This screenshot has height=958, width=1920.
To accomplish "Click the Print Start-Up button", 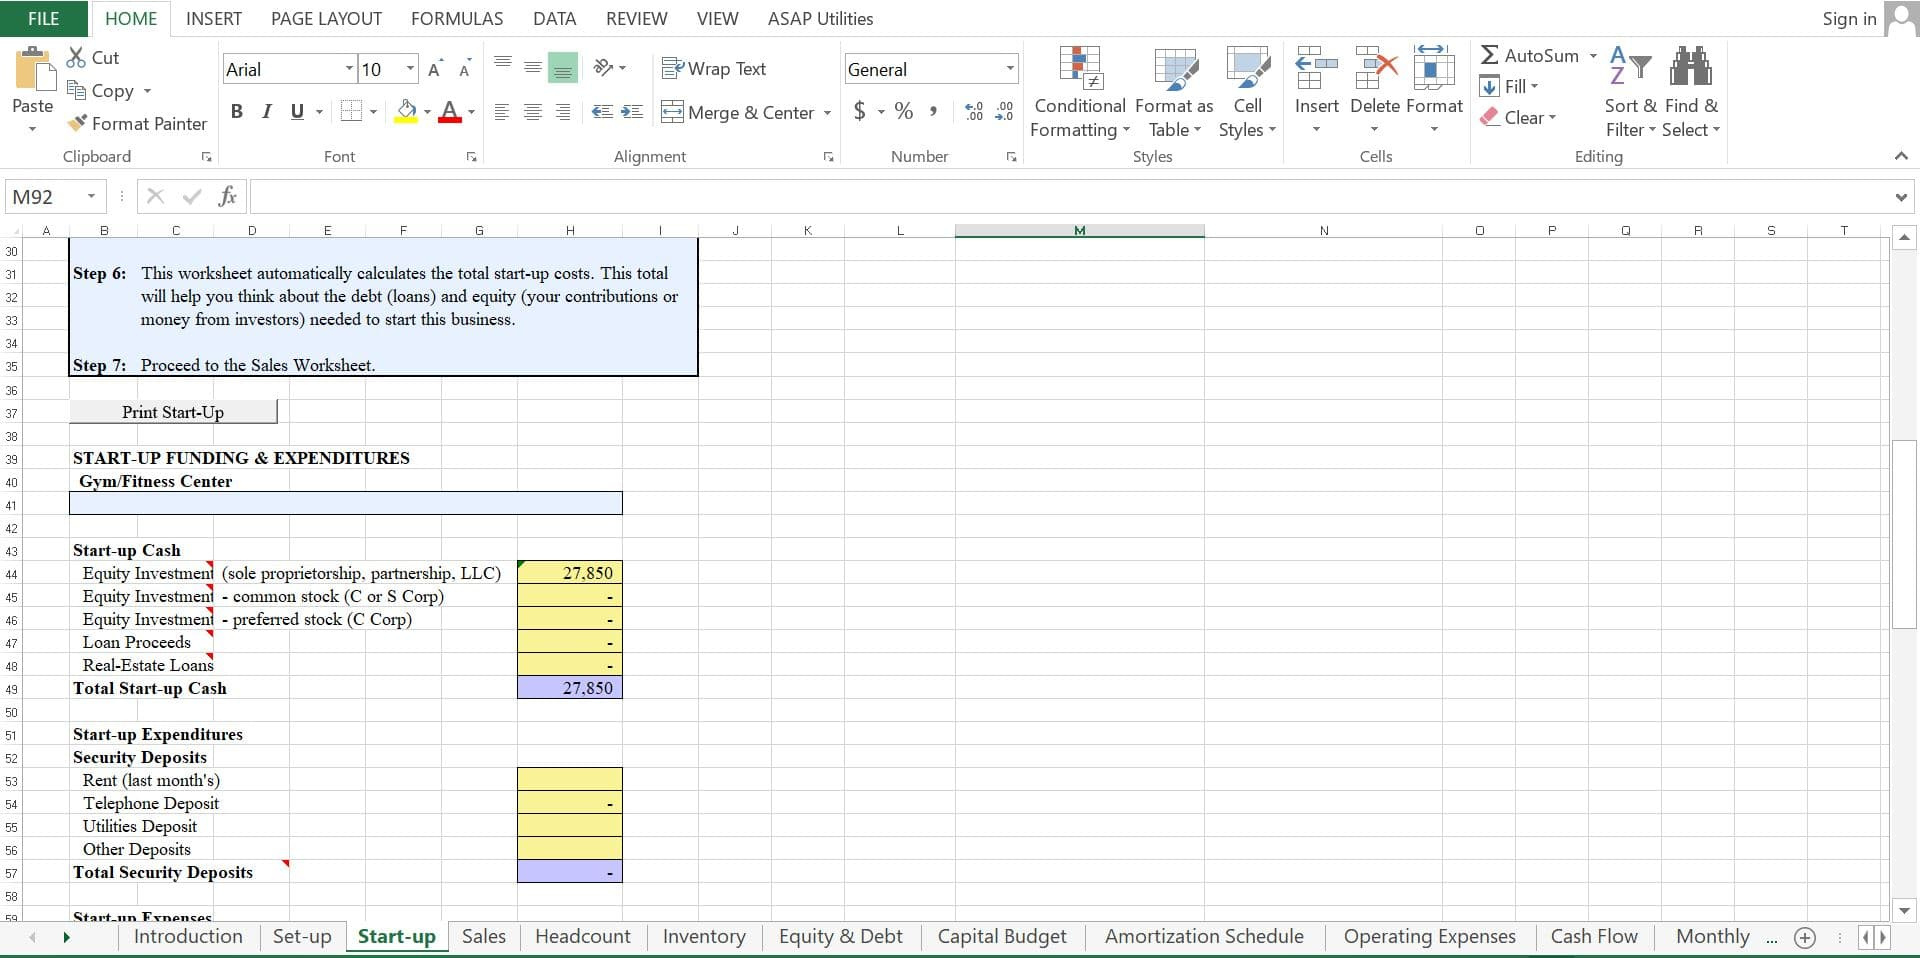I will [173, 412].
